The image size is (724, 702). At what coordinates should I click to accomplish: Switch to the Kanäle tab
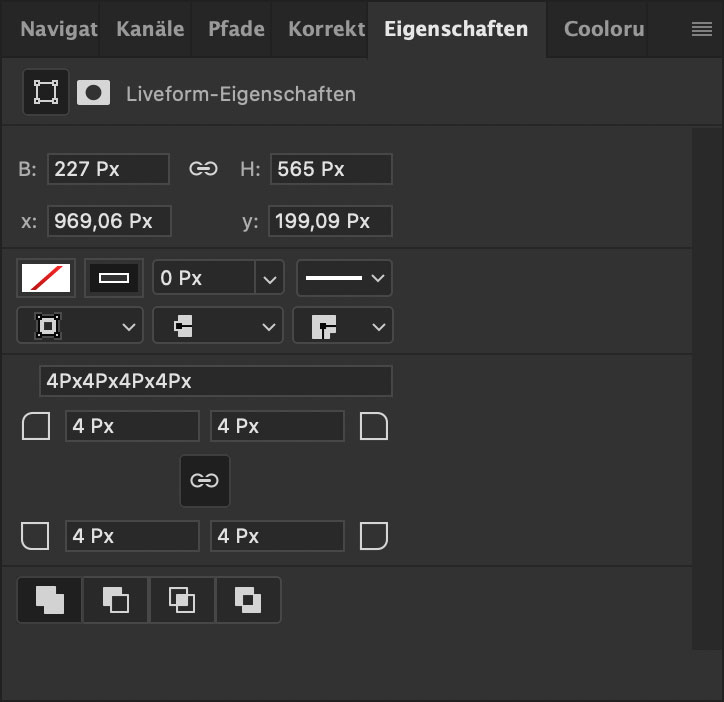pos(150,29)
